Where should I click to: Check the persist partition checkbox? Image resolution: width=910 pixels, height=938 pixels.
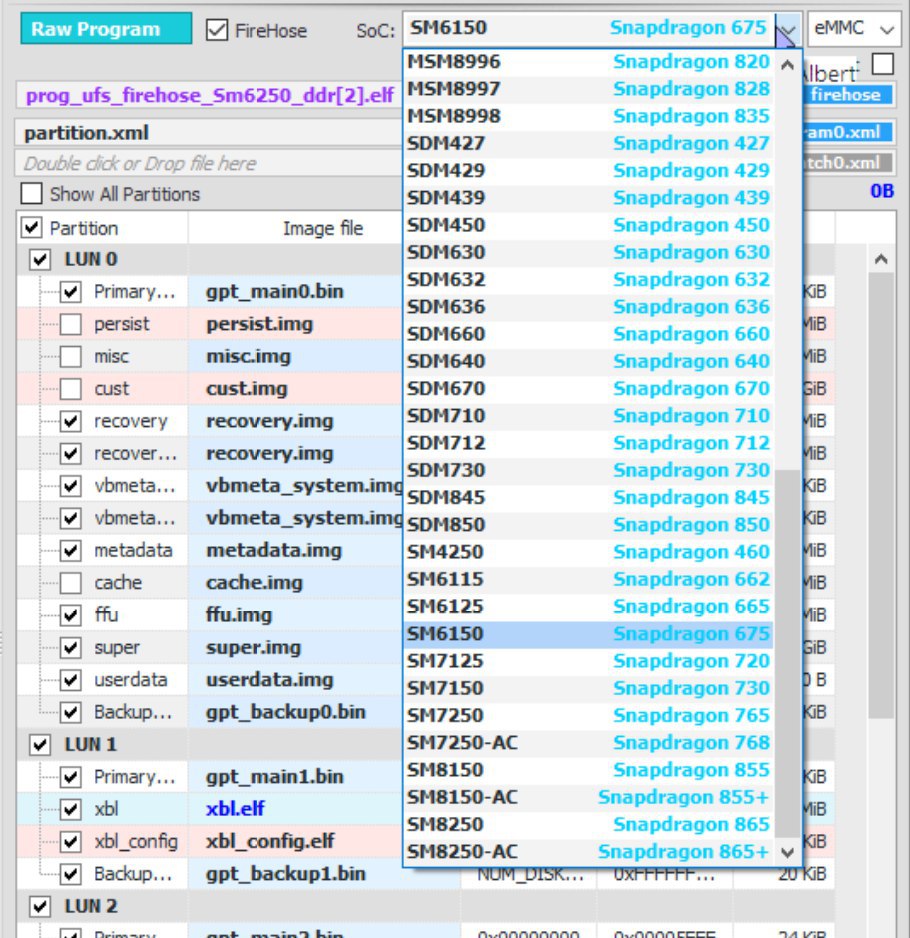(71, 324)
